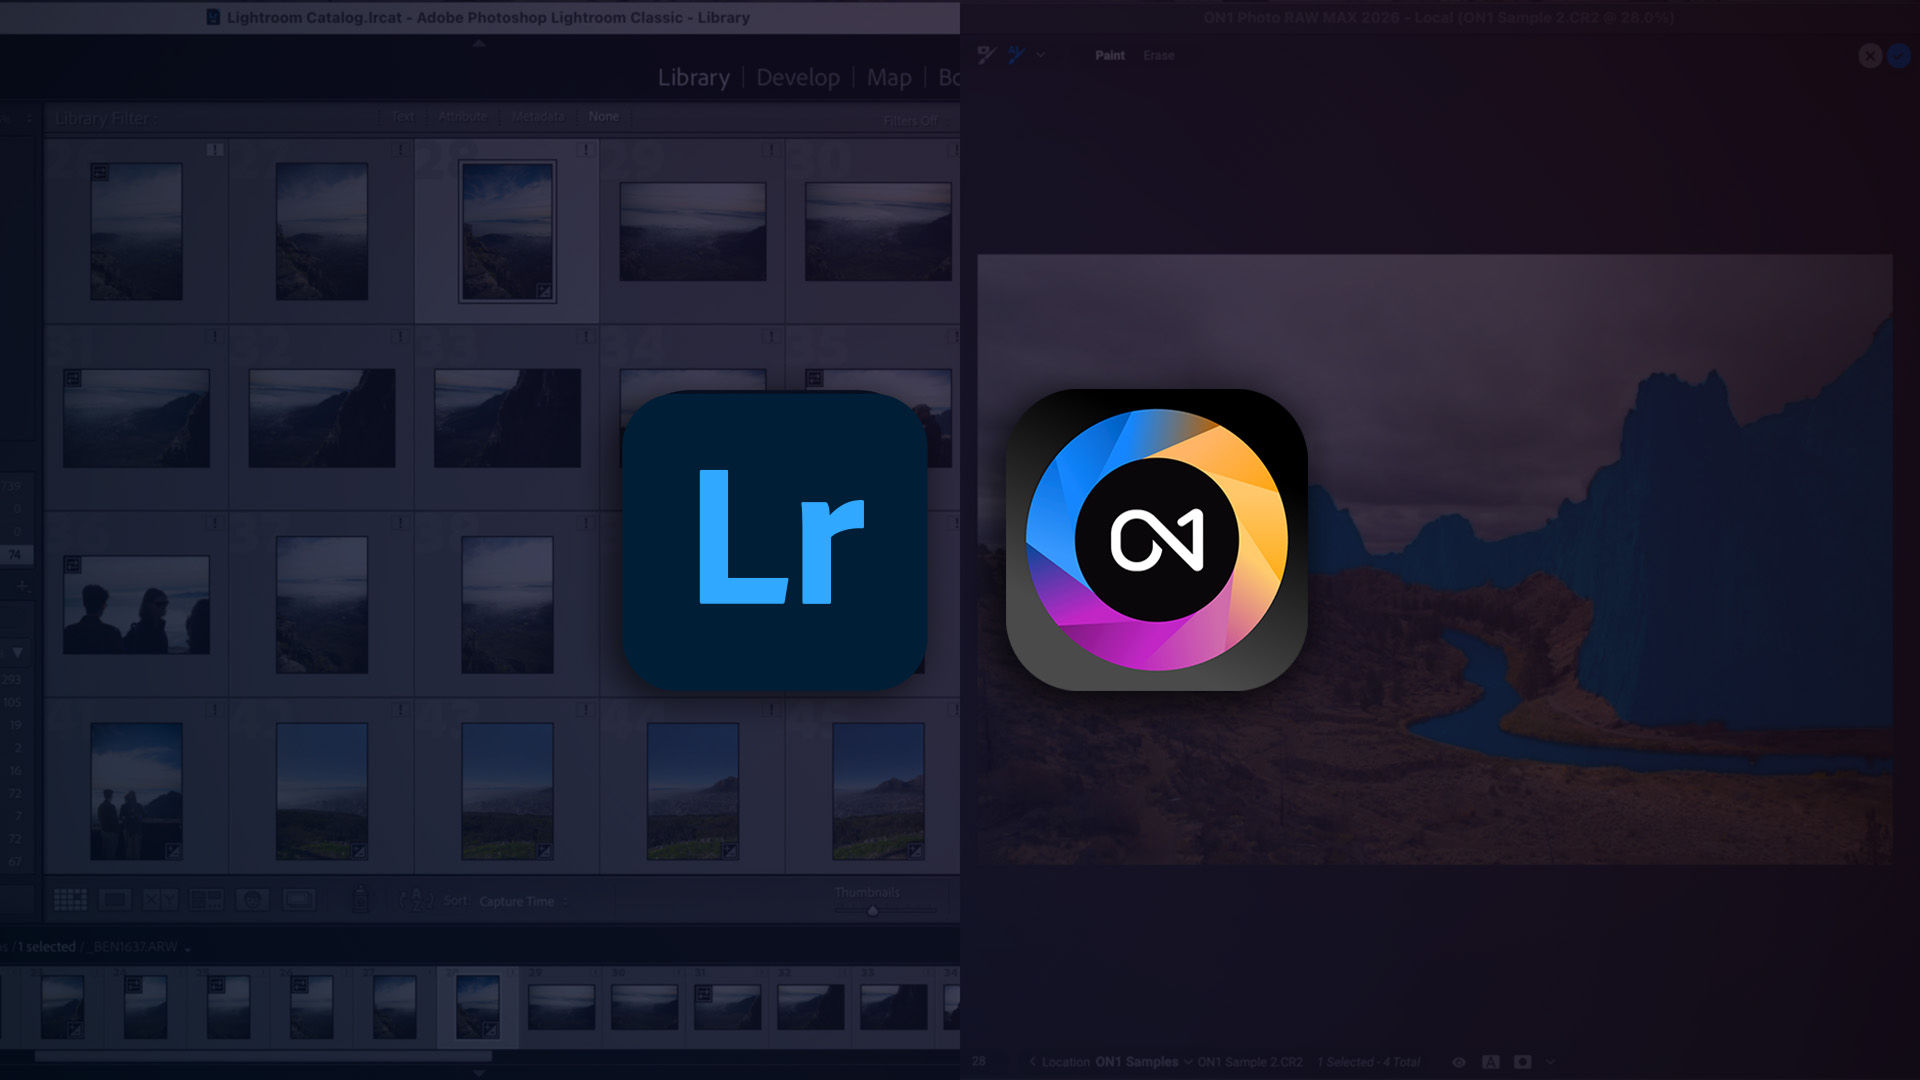Select ON1 AI brush tool icon
The height and width of the screenshot is (1080, 1920).
coord(1017,55)
